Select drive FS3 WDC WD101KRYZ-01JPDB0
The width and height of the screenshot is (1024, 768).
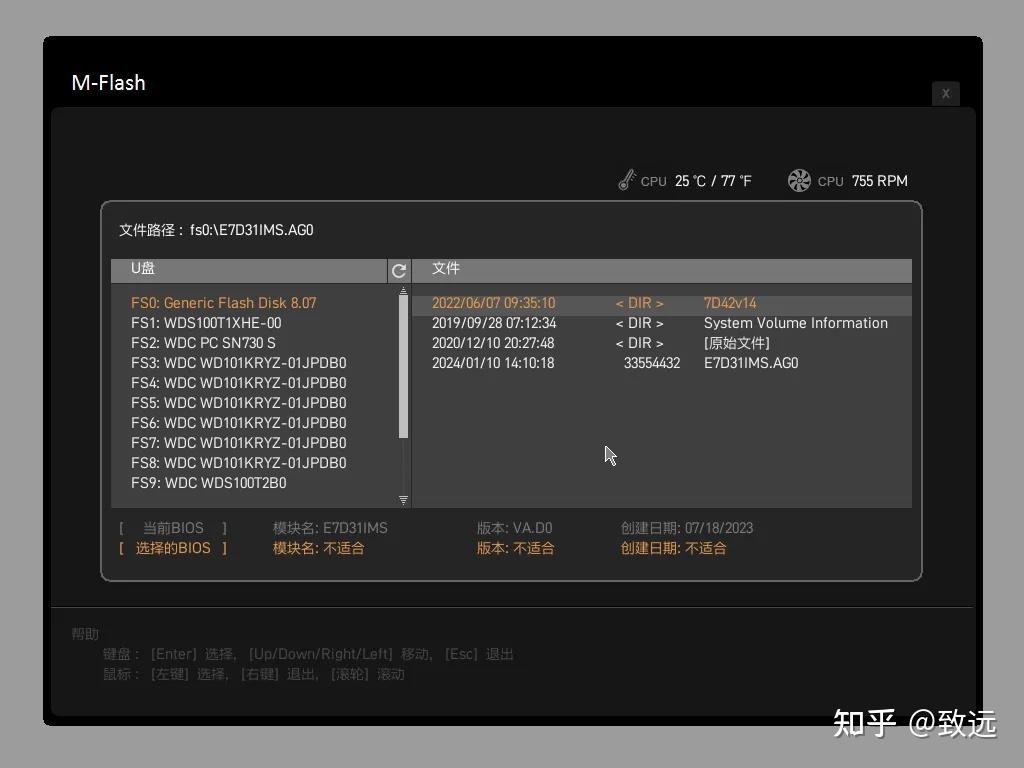coord(238,363)
